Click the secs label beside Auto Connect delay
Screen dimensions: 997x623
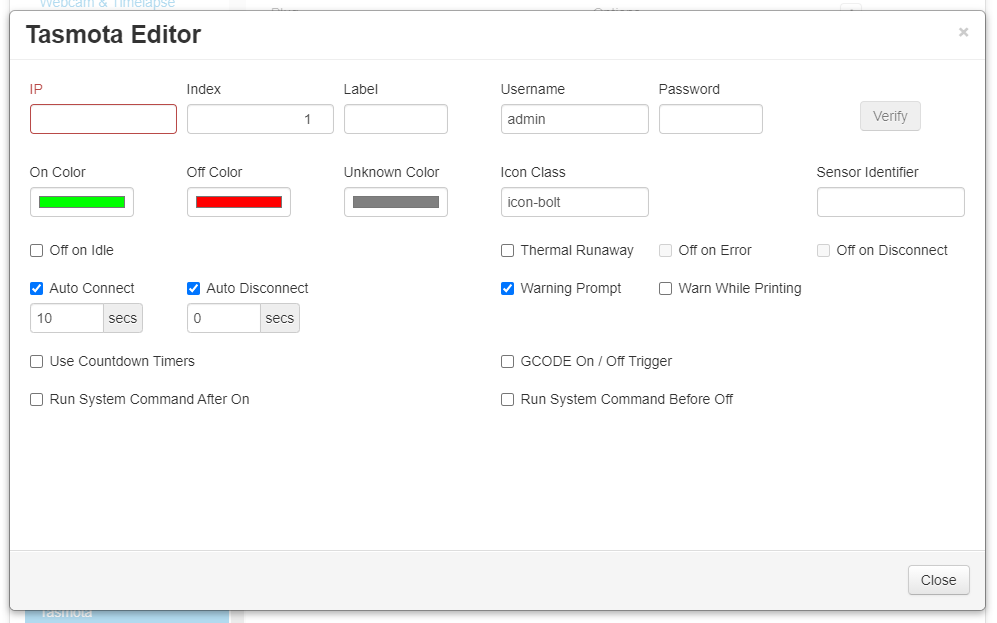123,318
